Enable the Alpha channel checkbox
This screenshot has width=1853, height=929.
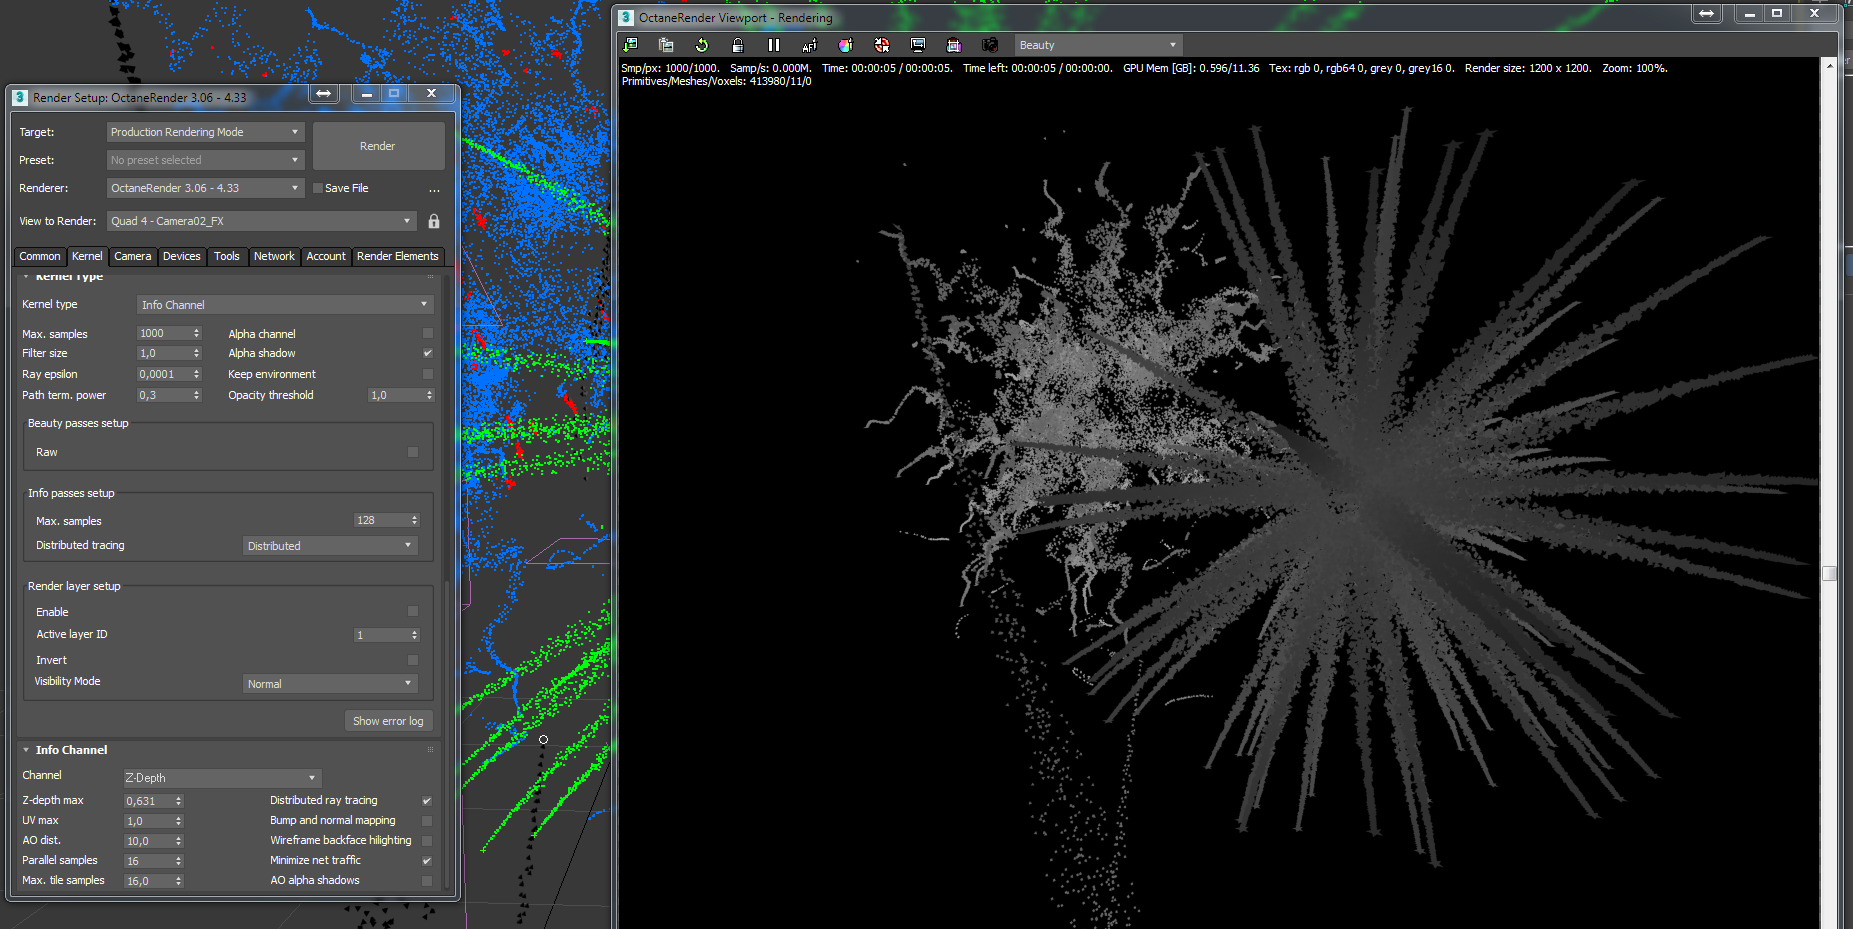[x=428, y=333]
